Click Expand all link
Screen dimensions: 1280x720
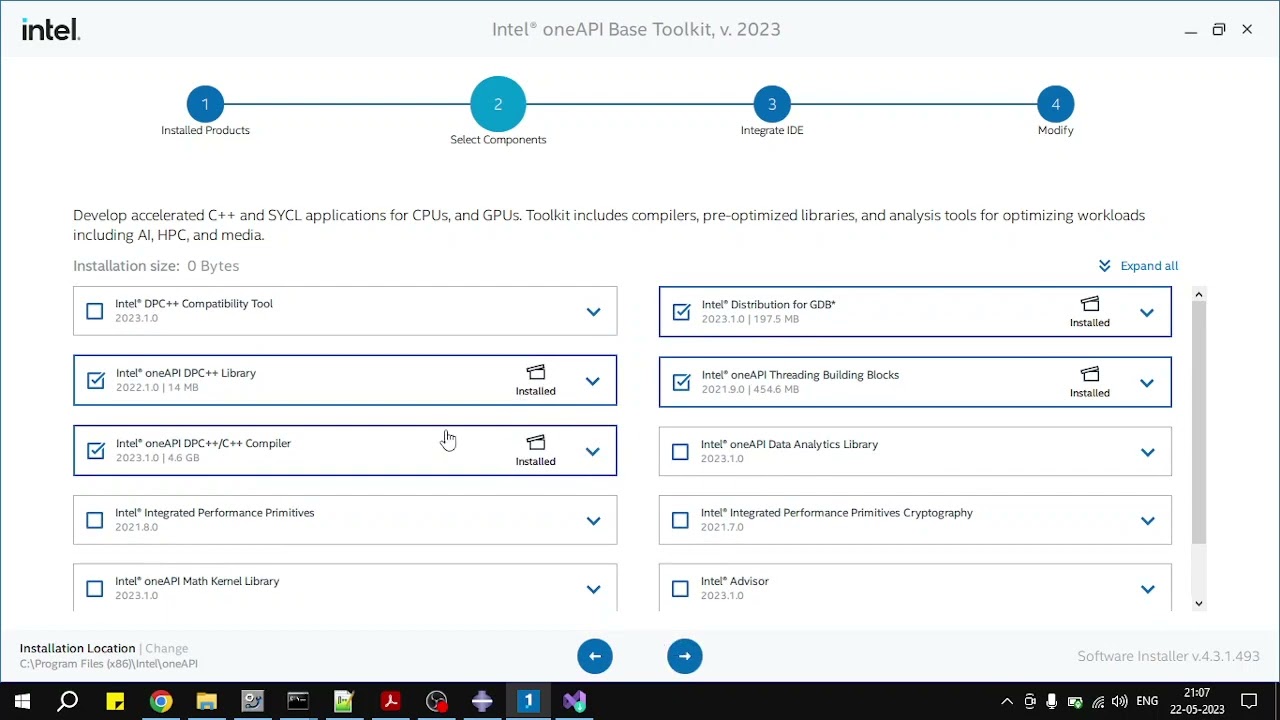point(1149,266)
